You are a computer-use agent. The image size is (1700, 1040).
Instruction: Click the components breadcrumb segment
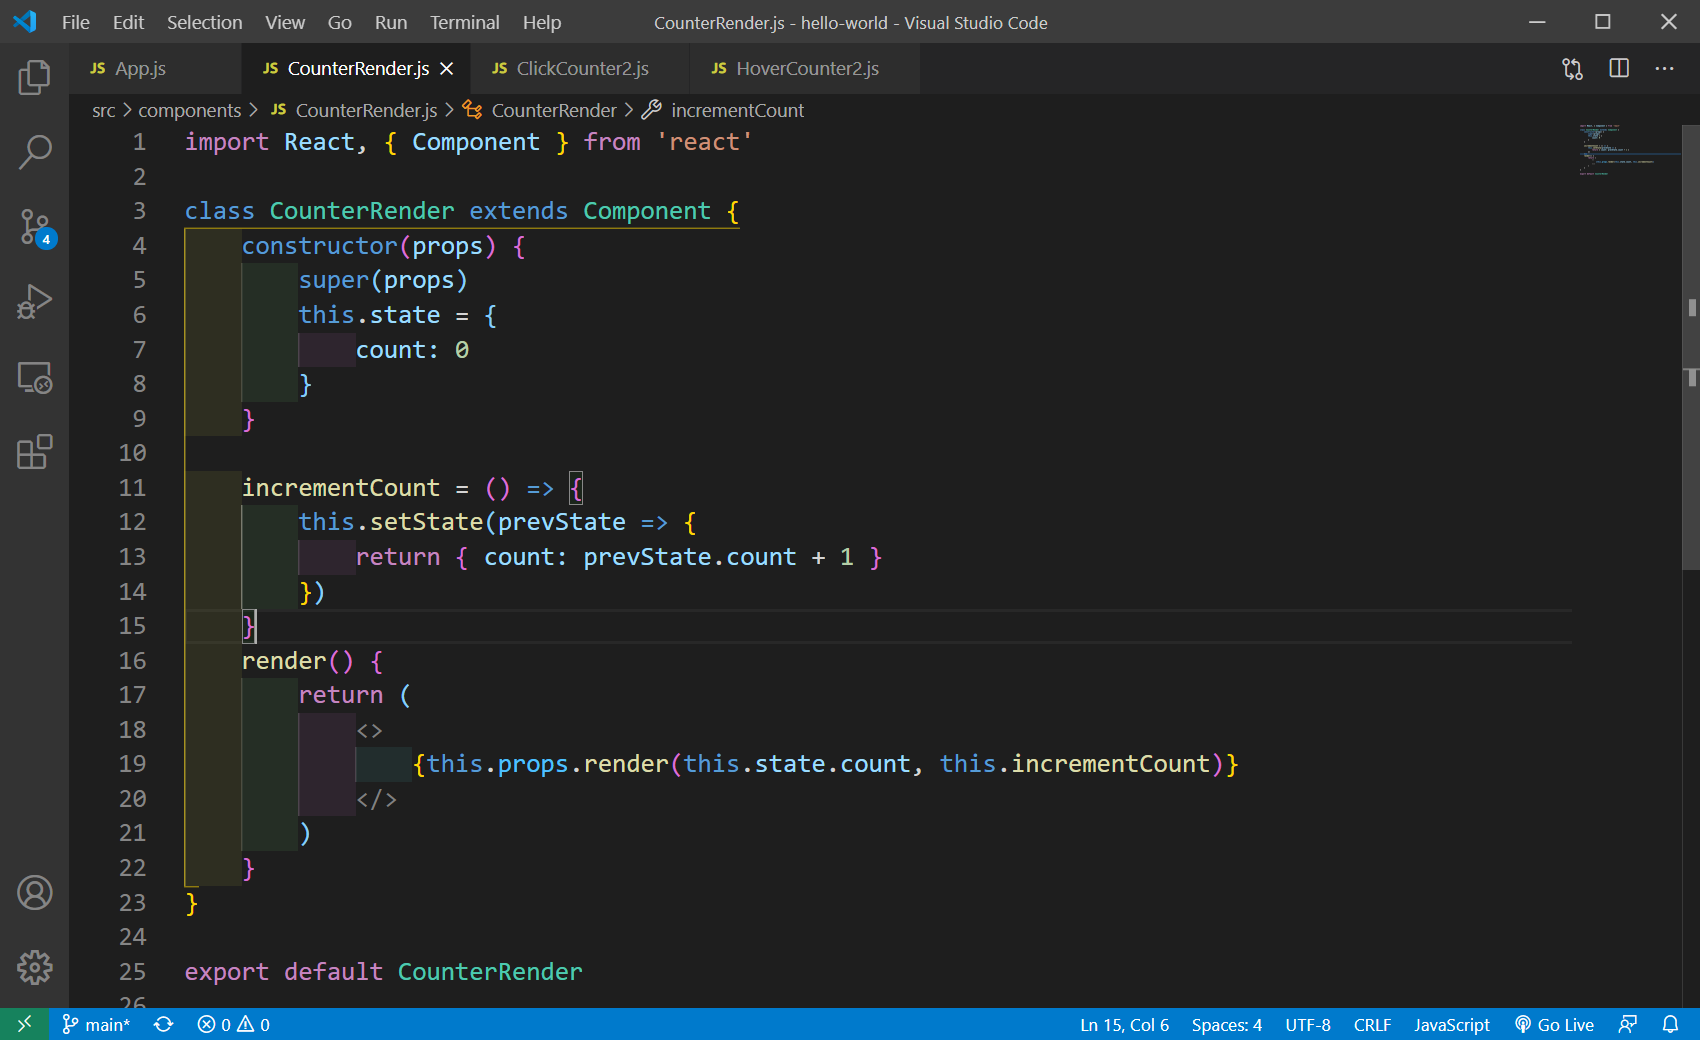190,110
